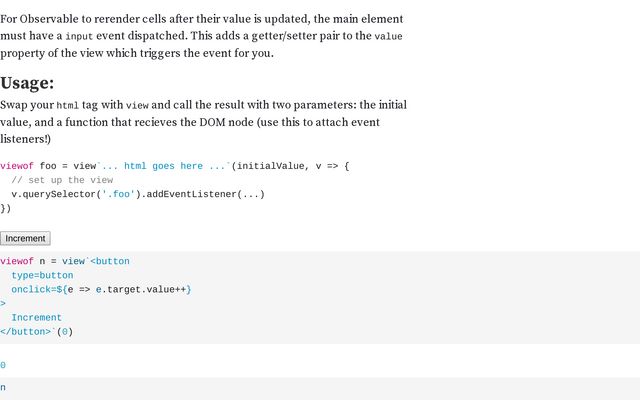The image size is (640, 400).
Task: Click the "viewof n = view`<button" code line
Action: tap(65, 261)
